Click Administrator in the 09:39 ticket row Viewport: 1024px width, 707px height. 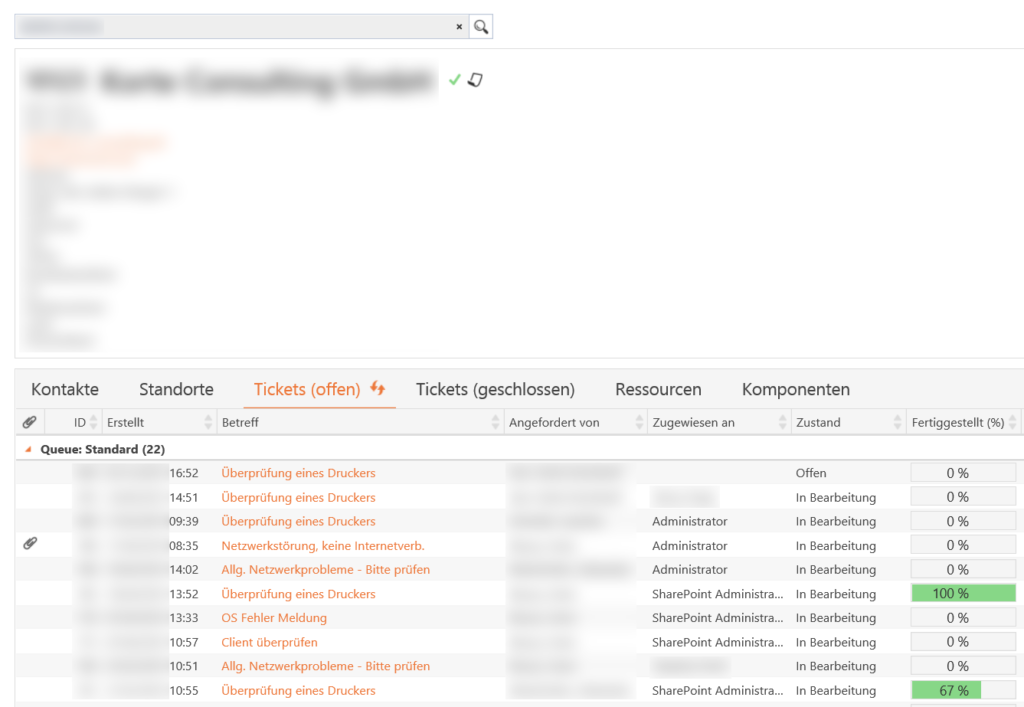point(689,521)
